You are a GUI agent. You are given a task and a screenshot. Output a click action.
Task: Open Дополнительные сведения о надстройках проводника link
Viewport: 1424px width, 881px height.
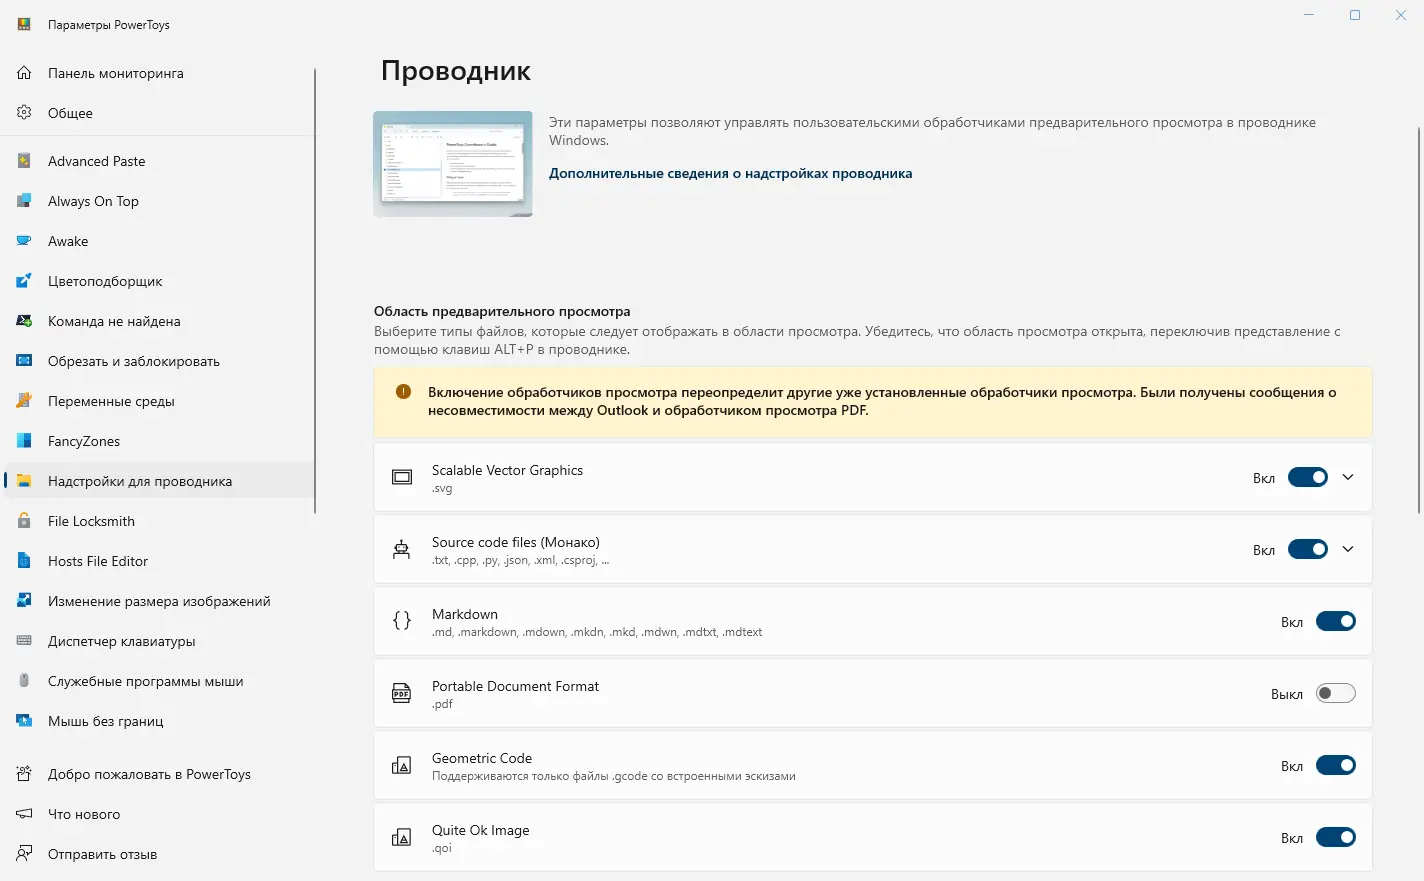(730, 173)
